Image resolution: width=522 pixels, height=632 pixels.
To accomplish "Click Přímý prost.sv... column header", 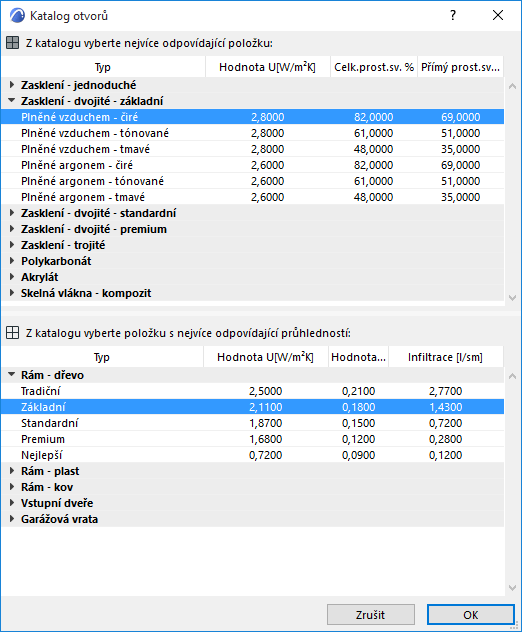I will 460,67.
